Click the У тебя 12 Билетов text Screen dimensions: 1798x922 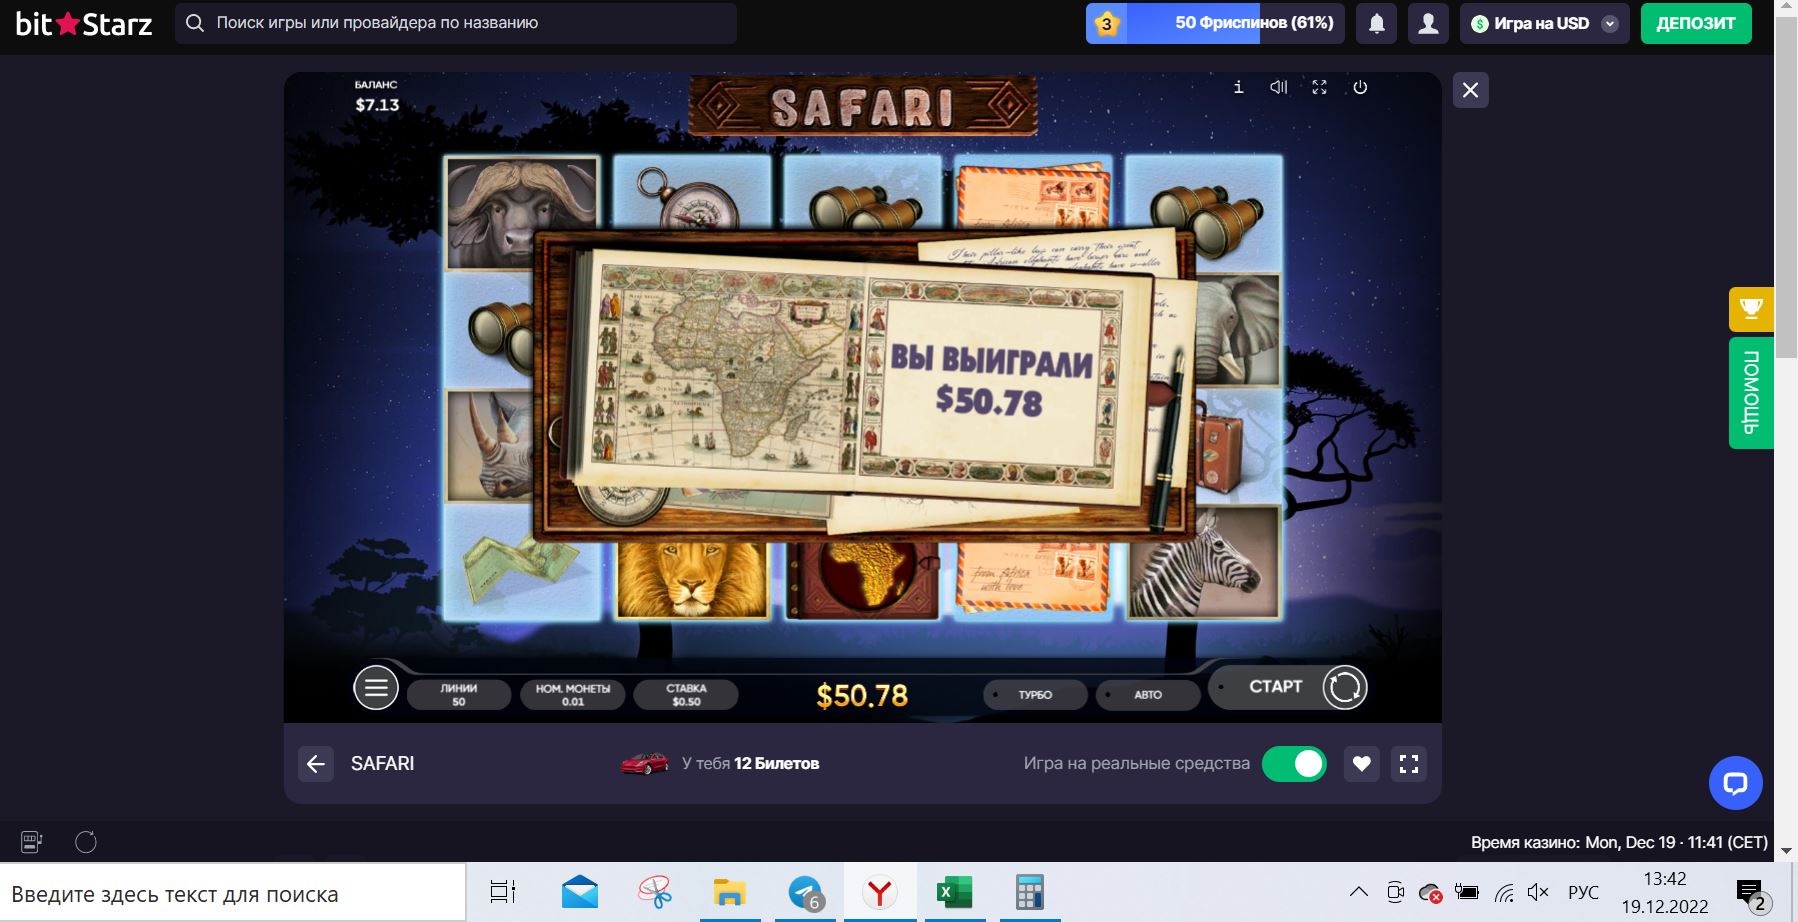click(750, 764)
